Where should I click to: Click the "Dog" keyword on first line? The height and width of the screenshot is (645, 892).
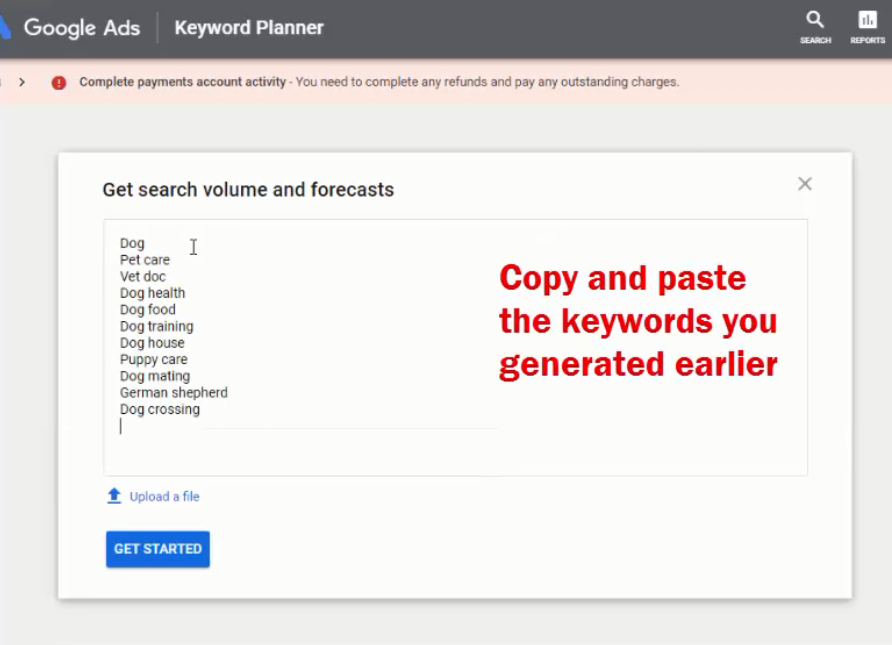click(132, 243)
